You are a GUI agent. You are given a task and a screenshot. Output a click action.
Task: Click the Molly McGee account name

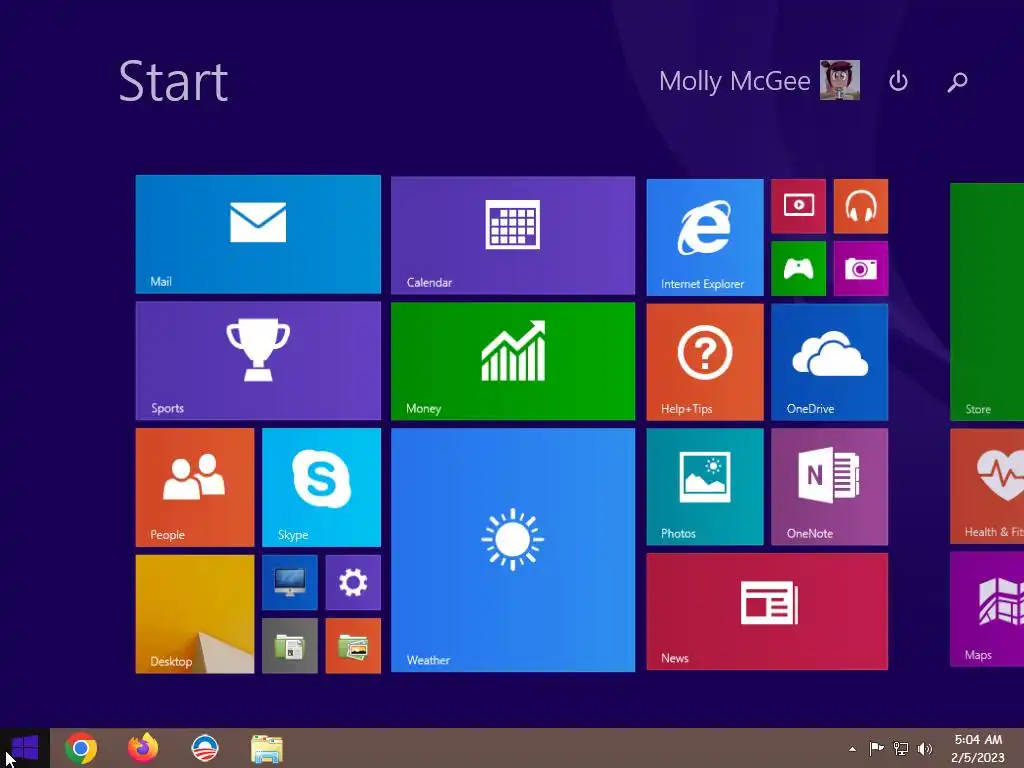coord(734,81)
